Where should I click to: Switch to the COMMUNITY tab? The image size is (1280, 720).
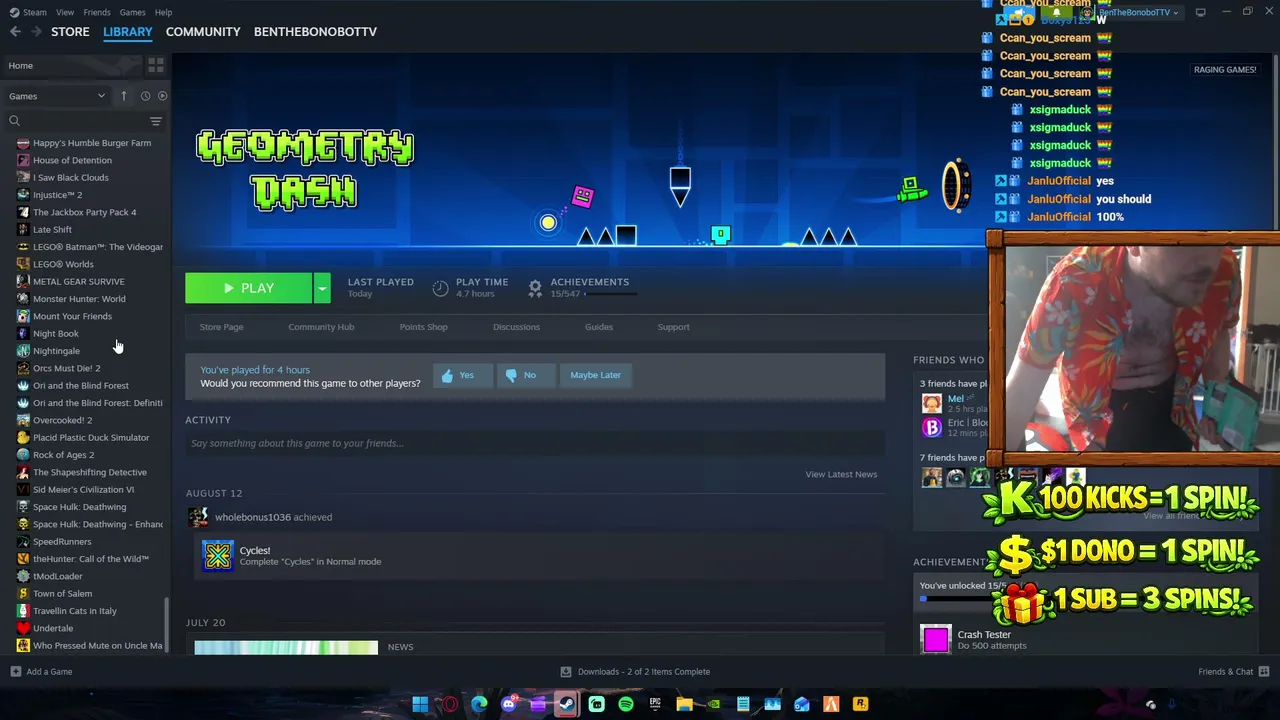pos(203,32)
